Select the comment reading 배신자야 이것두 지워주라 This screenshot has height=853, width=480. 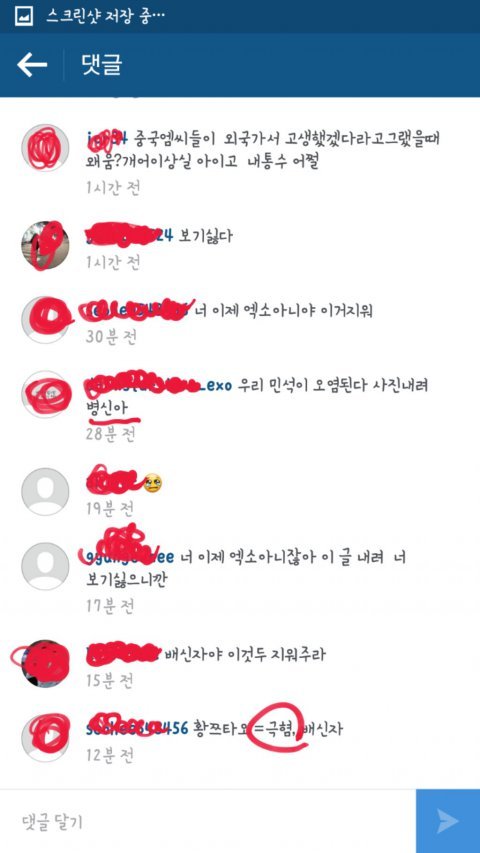point(245,654)
